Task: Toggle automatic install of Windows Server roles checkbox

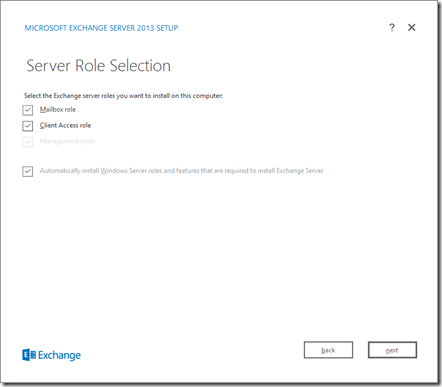Action: pos(28,171)
